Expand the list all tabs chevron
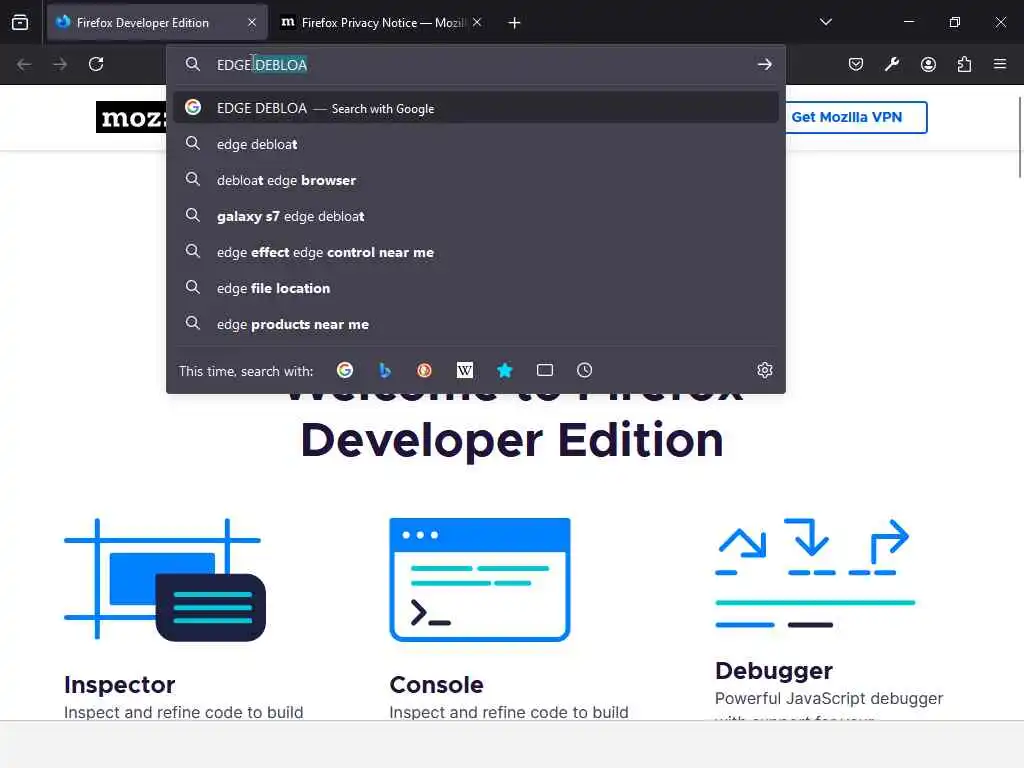This screenshot has width=1024, height=768. point(825,22)
